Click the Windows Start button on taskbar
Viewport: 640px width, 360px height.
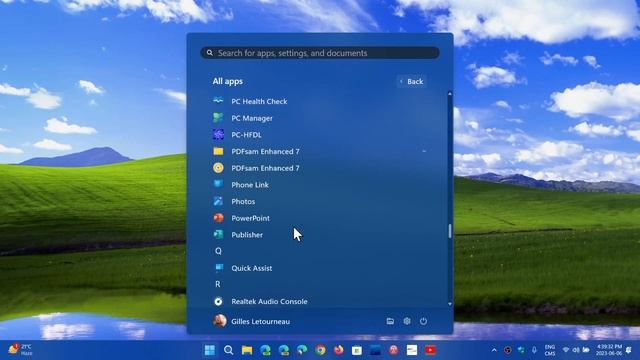pos(210,350)
